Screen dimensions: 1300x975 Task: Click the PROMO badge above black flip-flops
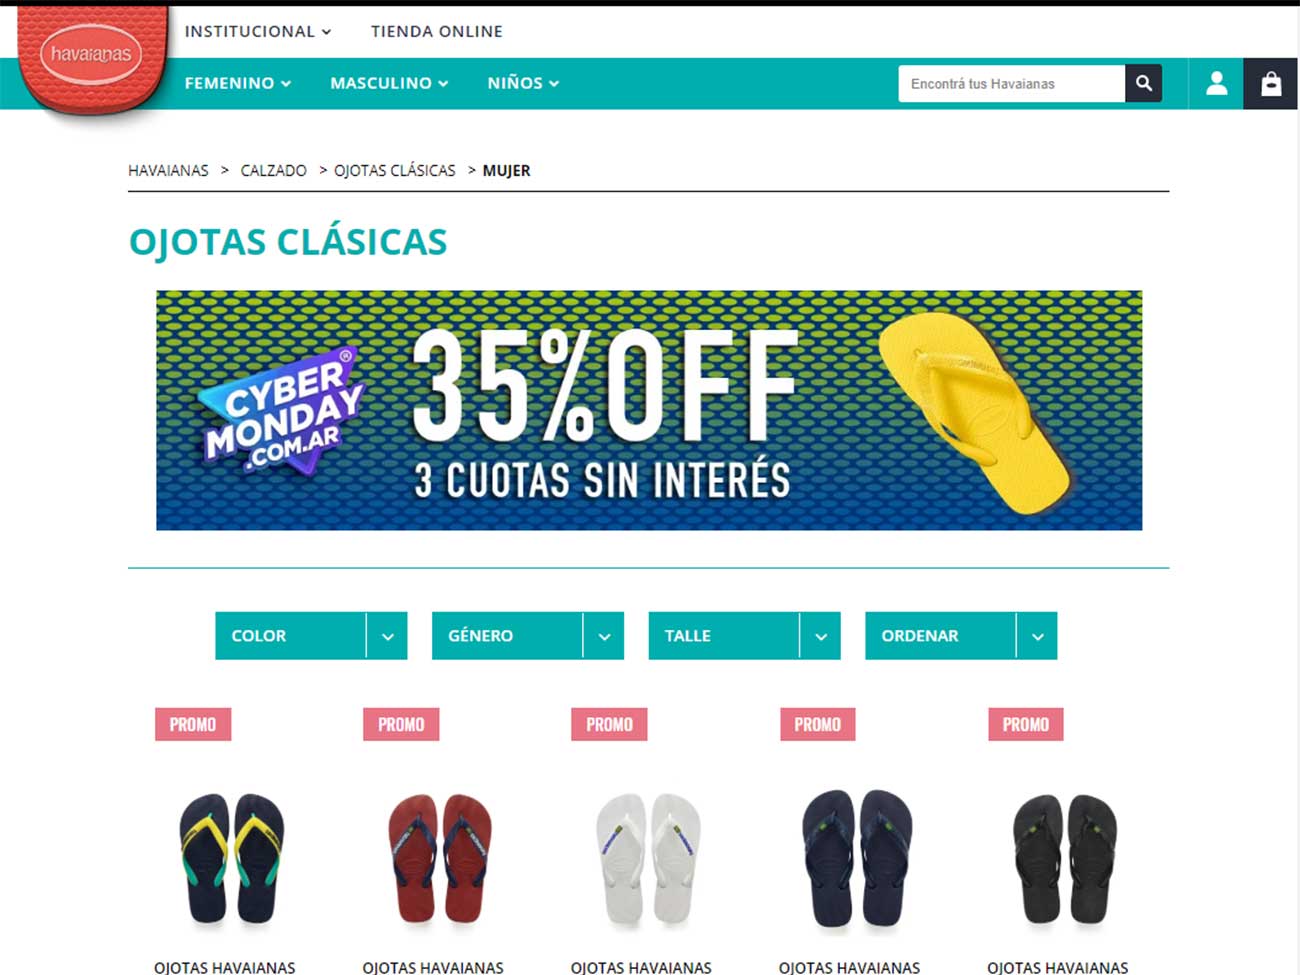coord(1026,724)
